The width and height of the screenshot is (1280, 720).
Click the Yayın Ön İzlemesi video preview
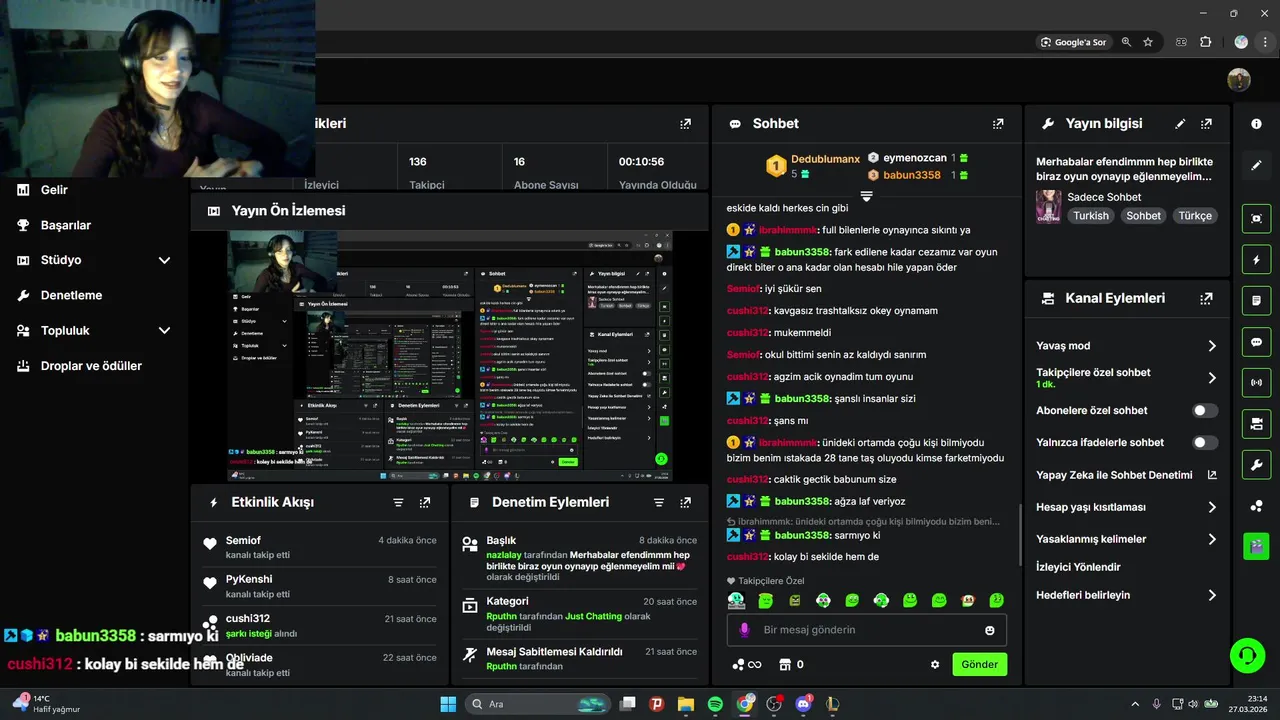click(450, 356)
